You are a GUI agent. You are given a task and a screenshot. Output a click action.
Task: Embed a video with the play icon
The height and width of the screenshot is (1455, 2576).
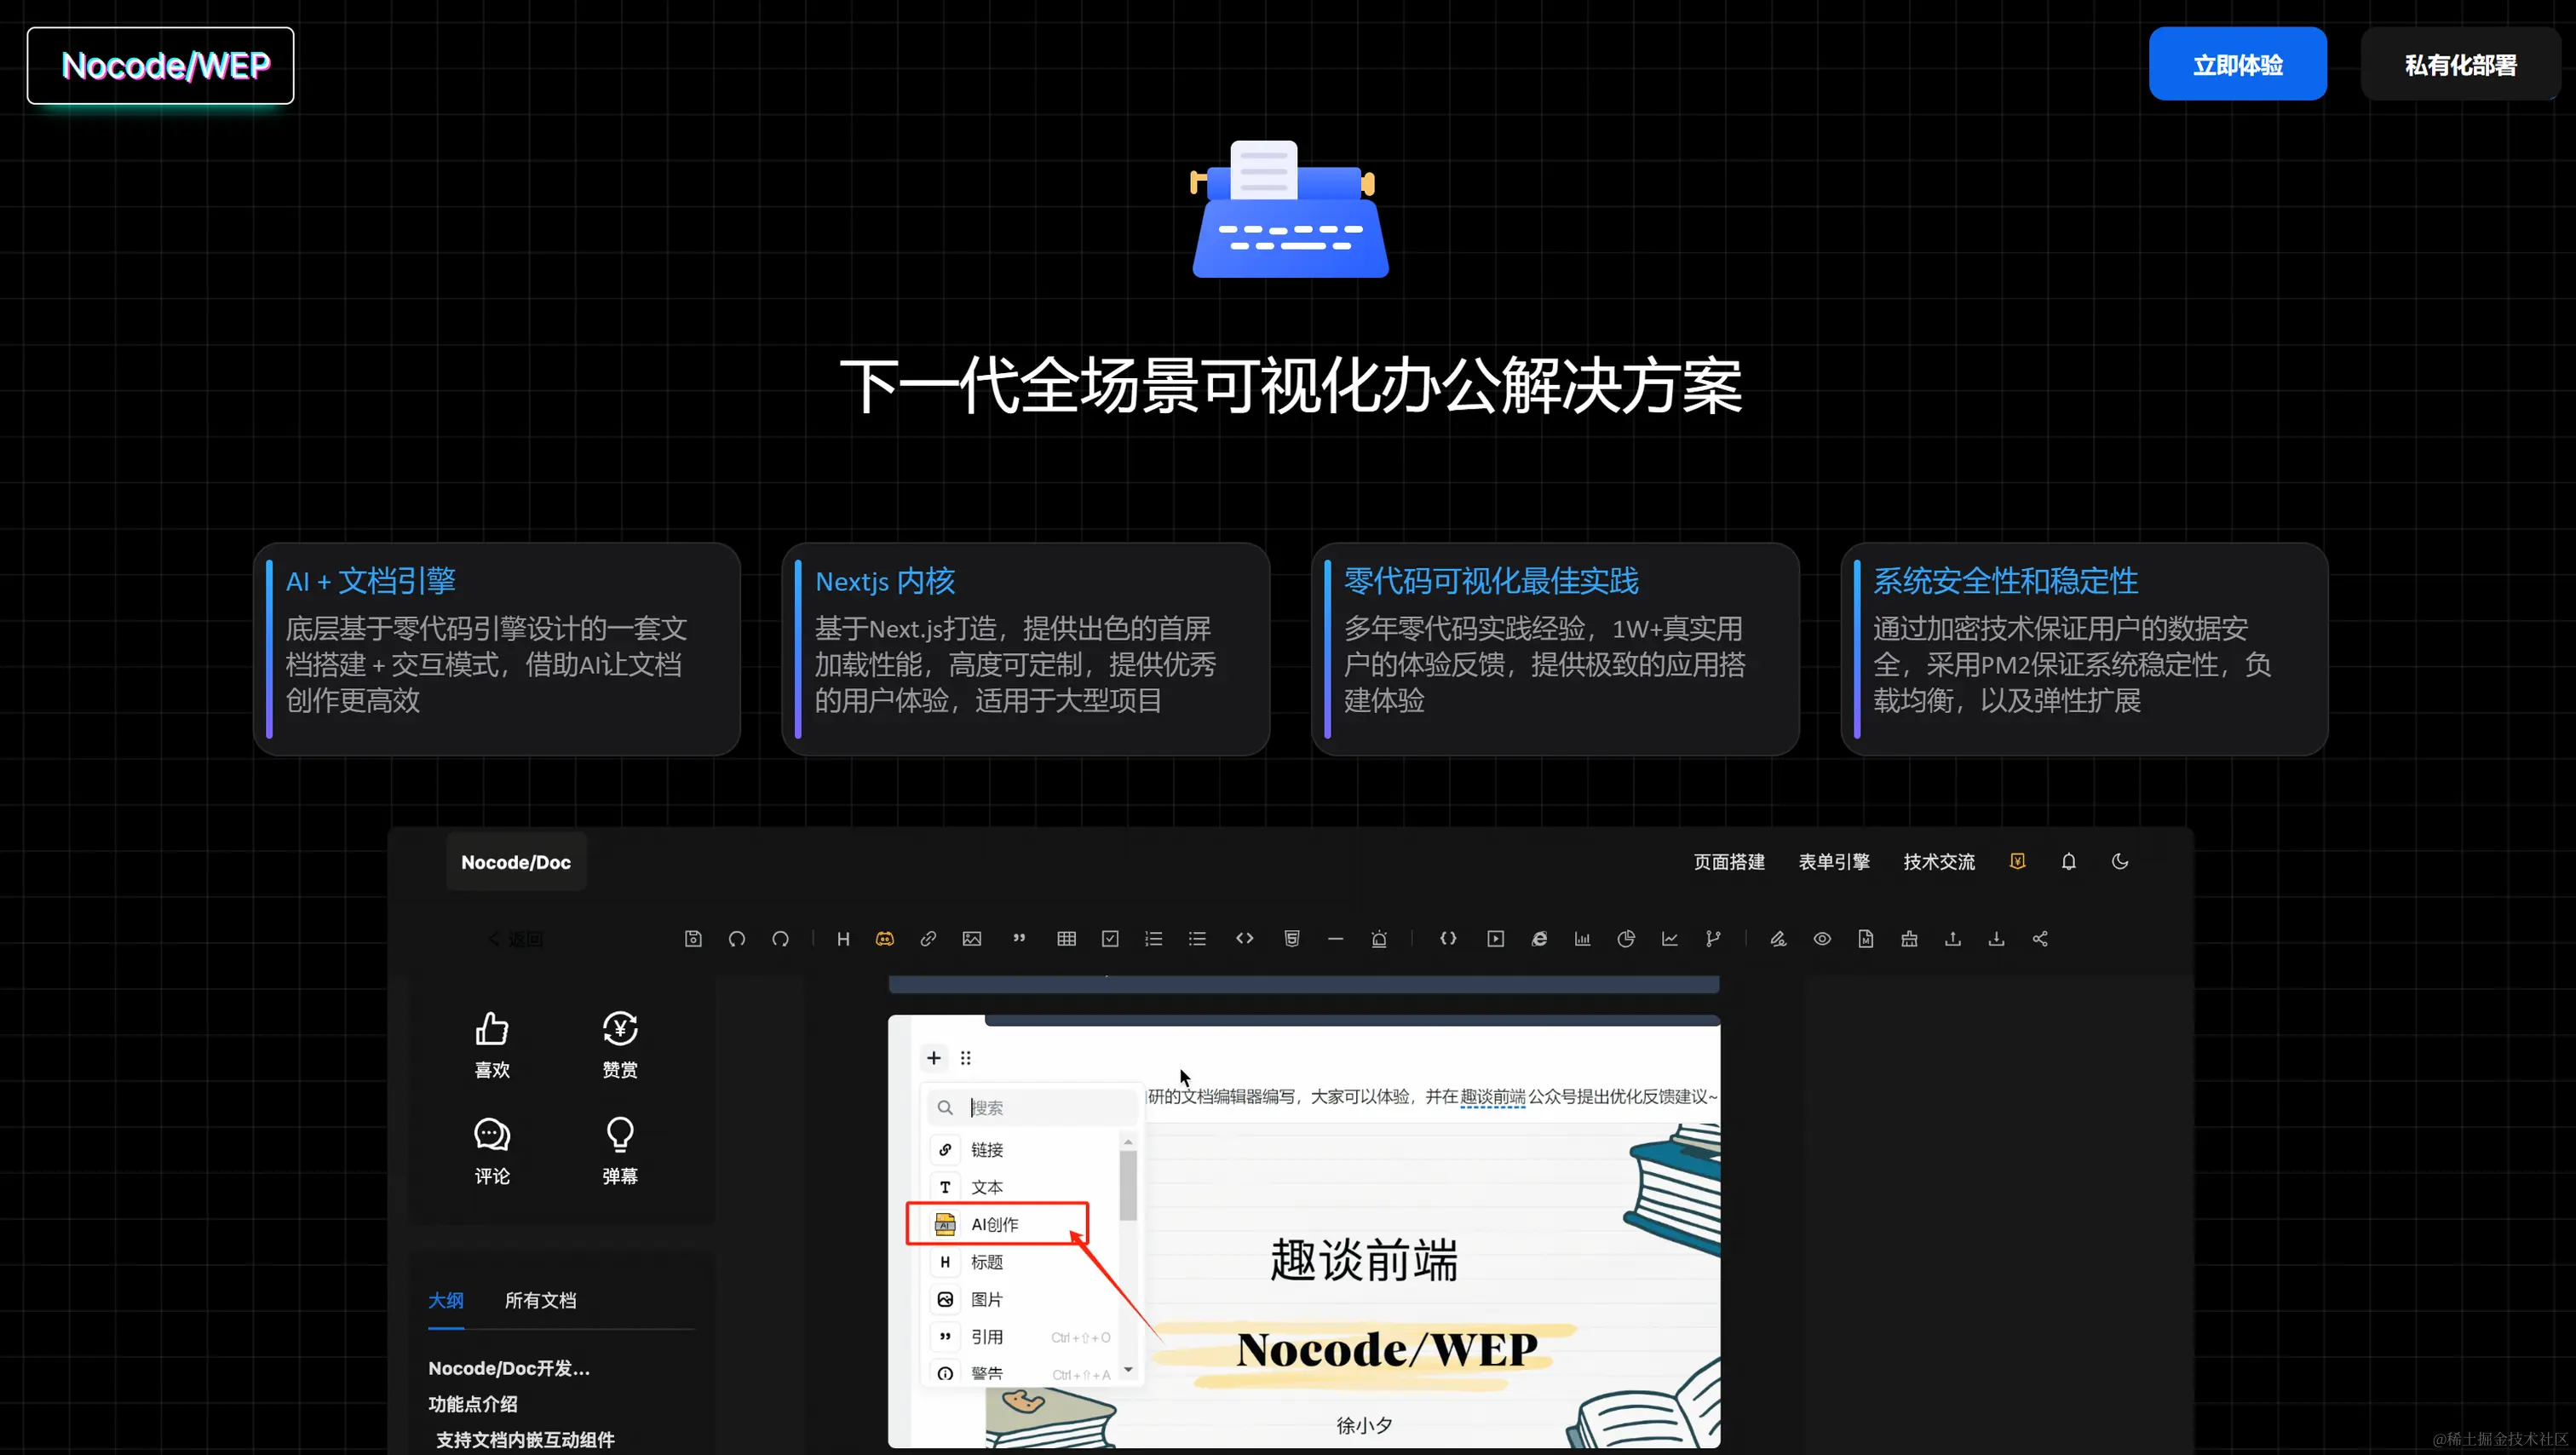click(1495, 938)
